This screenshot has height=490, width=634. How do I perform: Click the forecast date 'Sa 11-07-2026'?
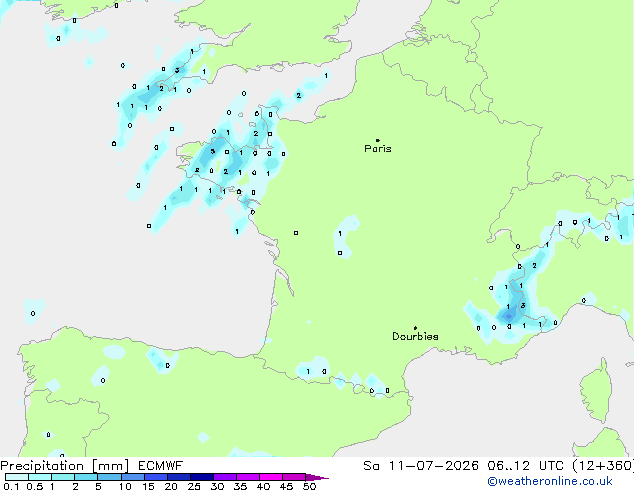pyautogui.click(x=421, y=466)
